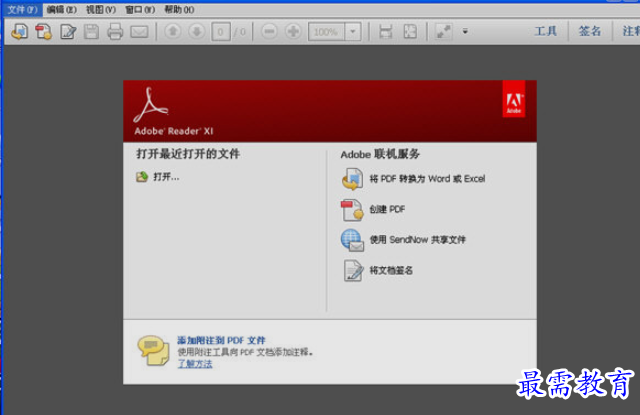
Task: Click the 创建 PDF link
Action: 387,209
